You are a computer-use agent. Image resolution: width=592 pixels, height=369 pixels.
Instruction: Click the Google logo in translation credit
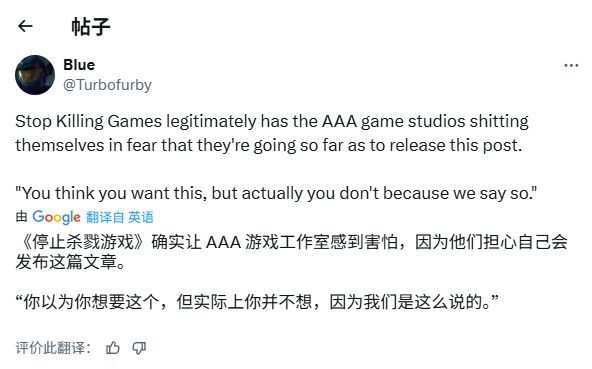56,217
